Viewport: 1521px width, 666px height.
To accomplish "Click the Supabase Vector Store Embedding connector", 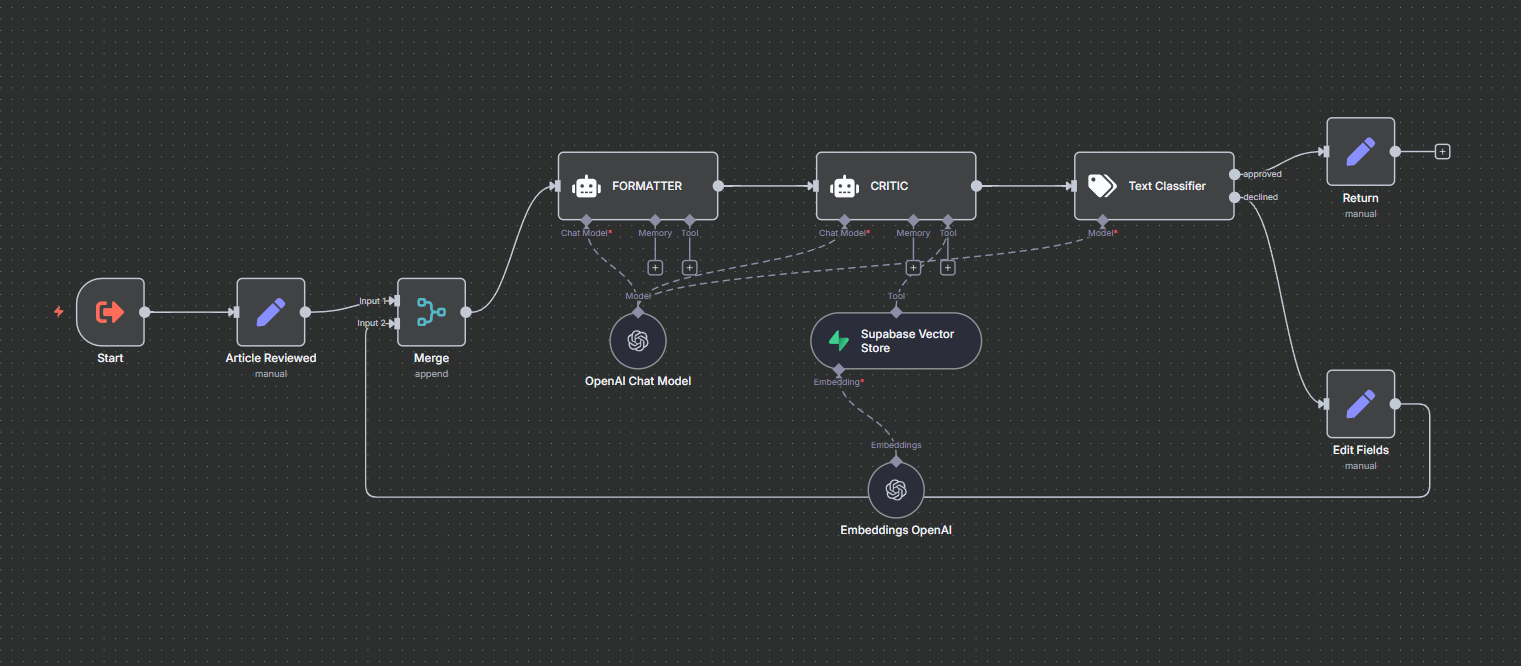I will click(x=839, y=370).
